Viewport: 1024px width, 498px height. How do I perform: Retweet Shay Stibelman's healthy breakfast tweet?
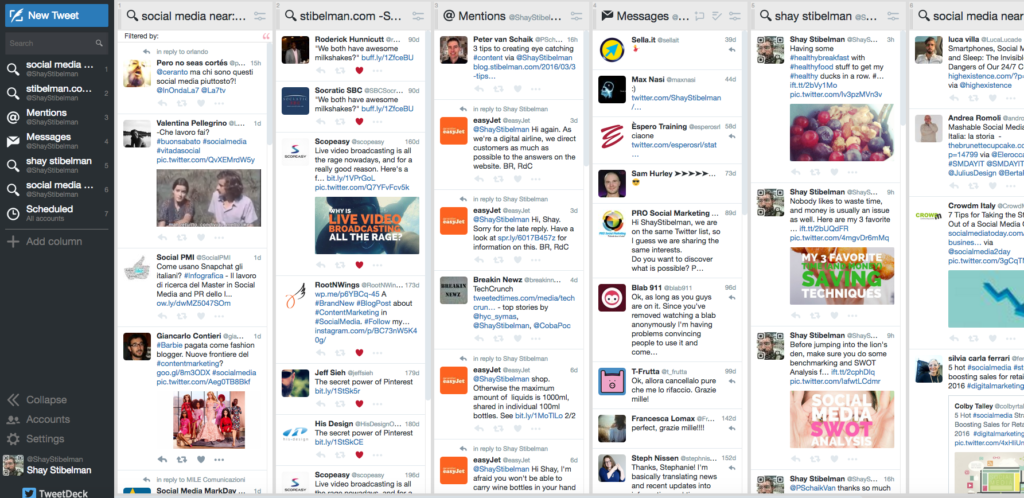tap(814, 172)
